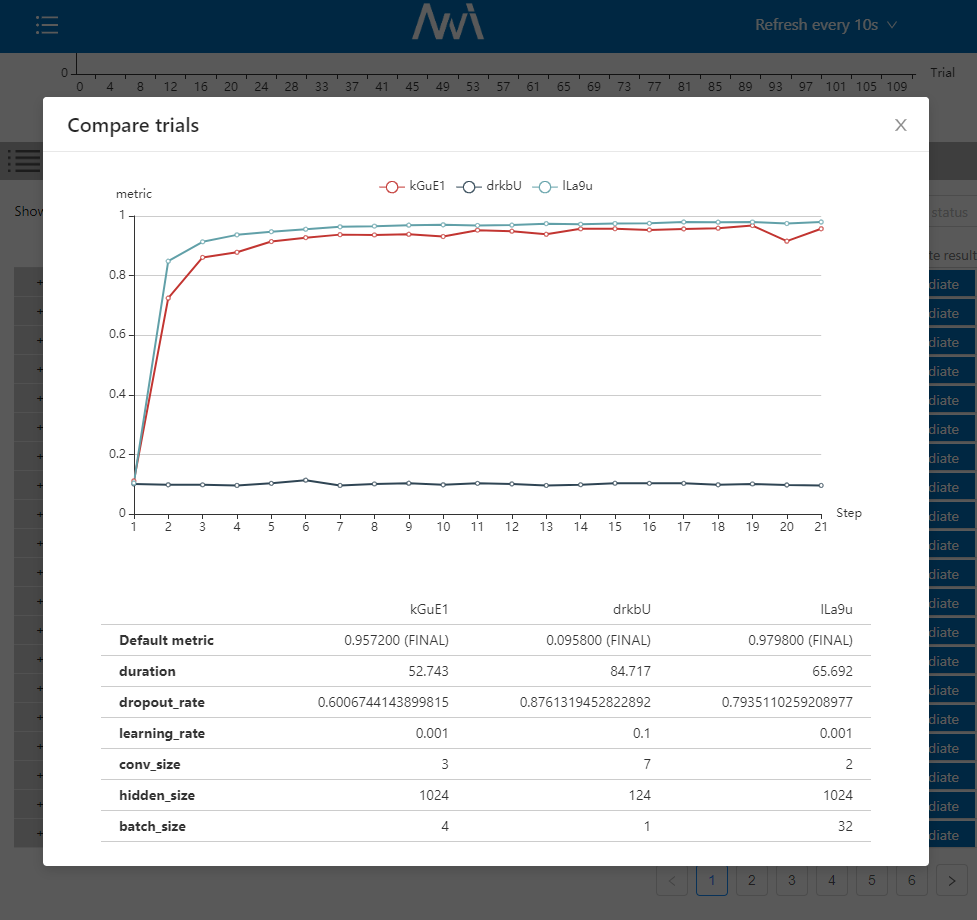Image resolution: width=977 pixels, height=920 pixels.
Task: Select page 5 in the pagination bar
Action: coord(871,880)
